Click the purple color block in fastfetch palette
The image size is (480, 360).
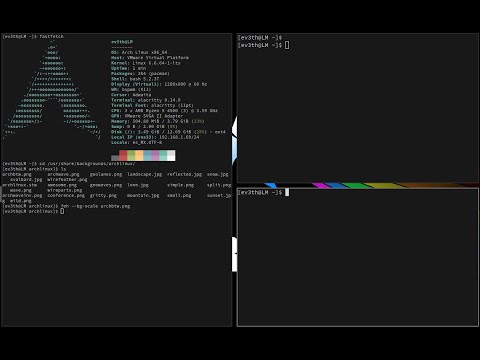pyautogui.click(x=155, y=155)
